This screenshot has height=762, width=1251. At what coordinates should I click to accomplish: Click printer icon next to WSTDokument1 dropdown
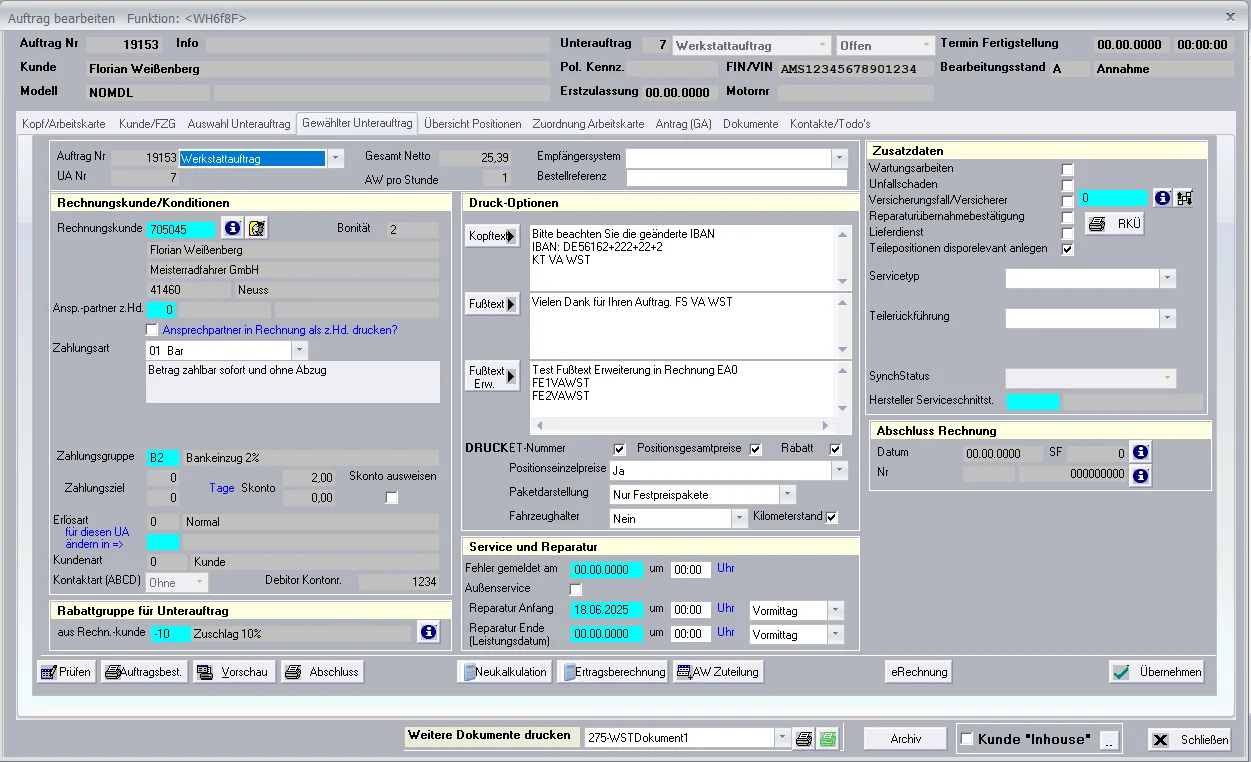804,739
